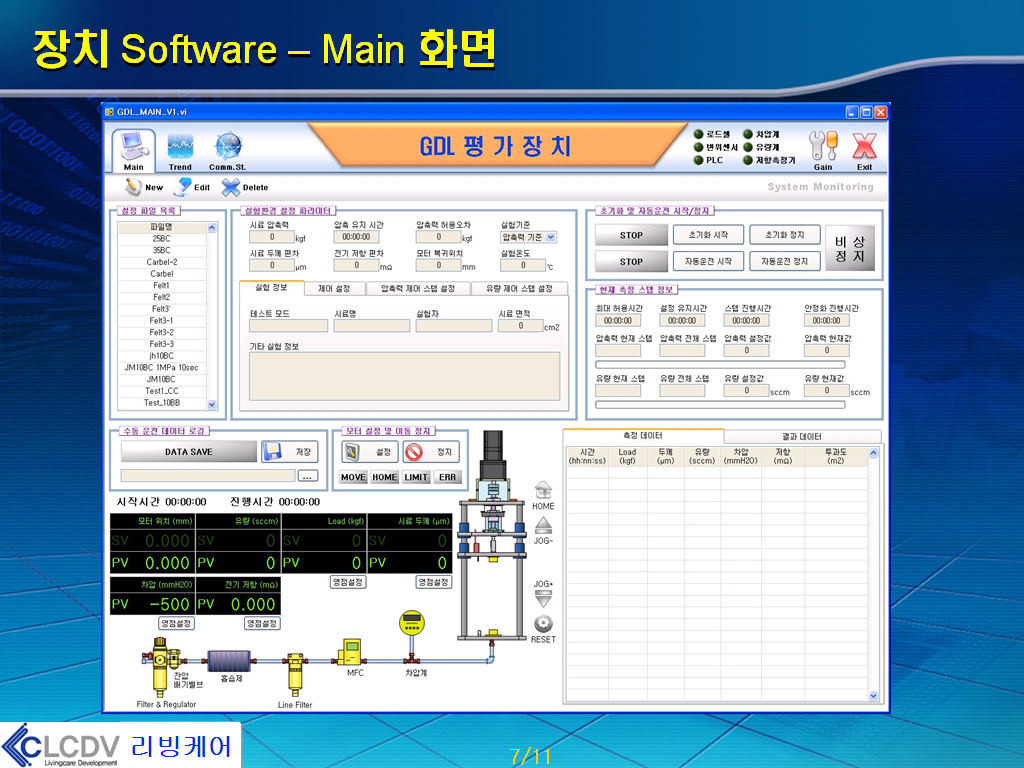1024x768 pixels.
Task: Switch to the 제어 설정 tab
Action: pyautogui.click(x=334, y=288)
